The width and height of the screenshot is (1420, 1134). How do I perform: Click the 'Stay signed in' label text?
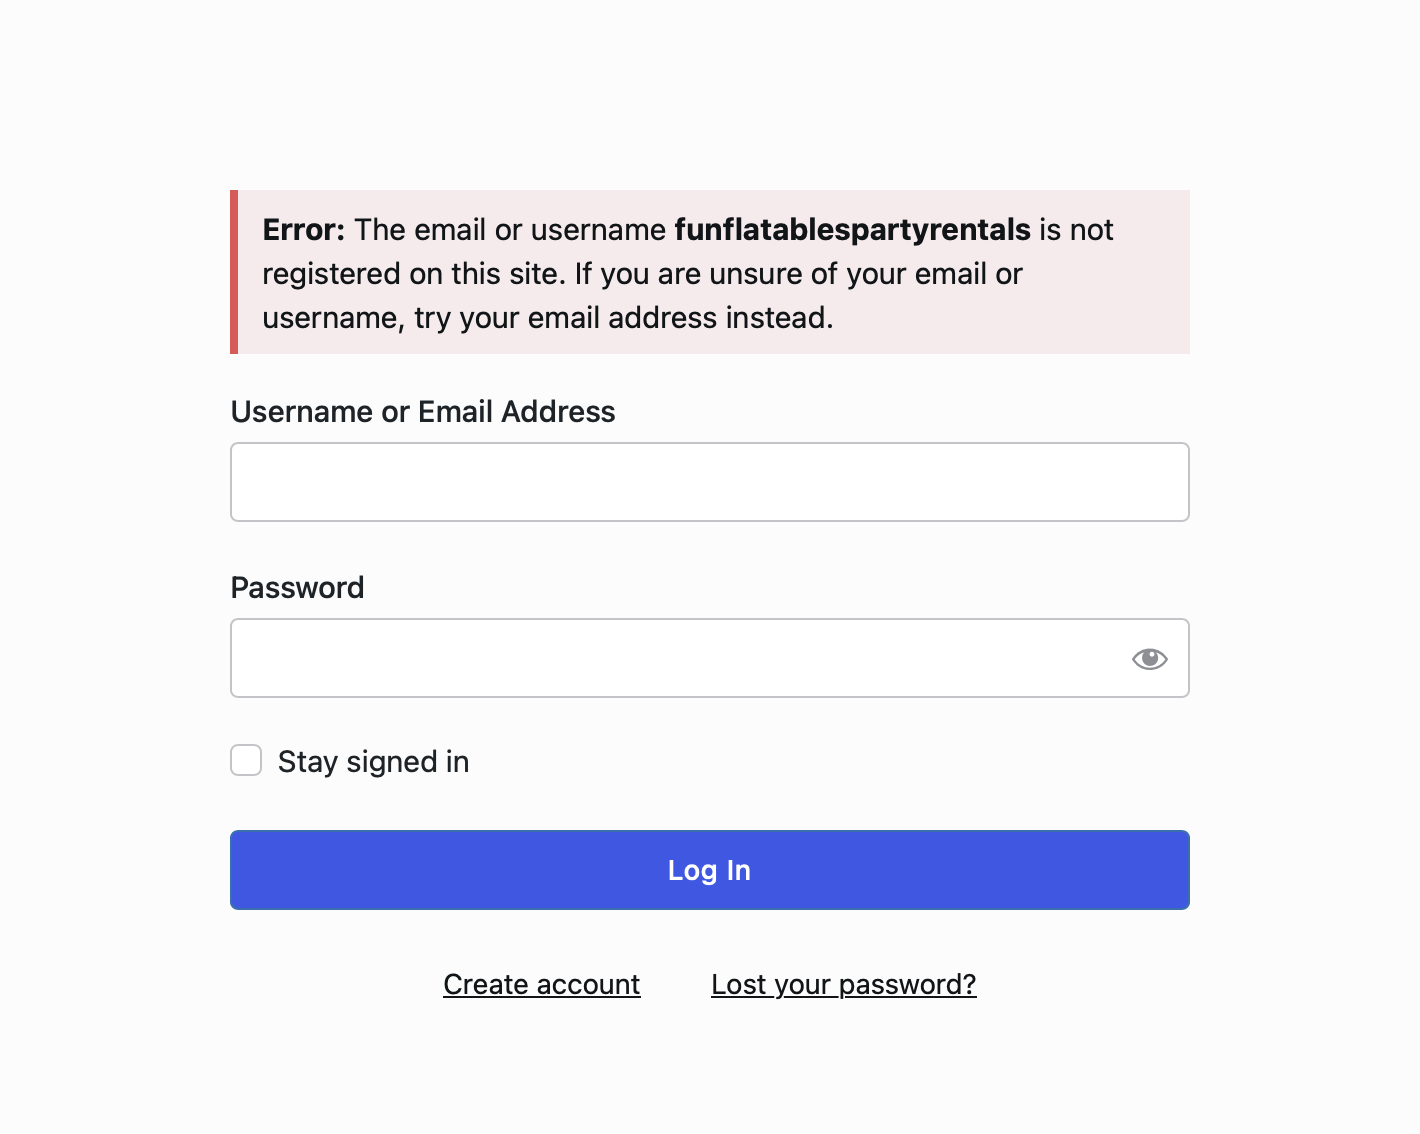373,762
